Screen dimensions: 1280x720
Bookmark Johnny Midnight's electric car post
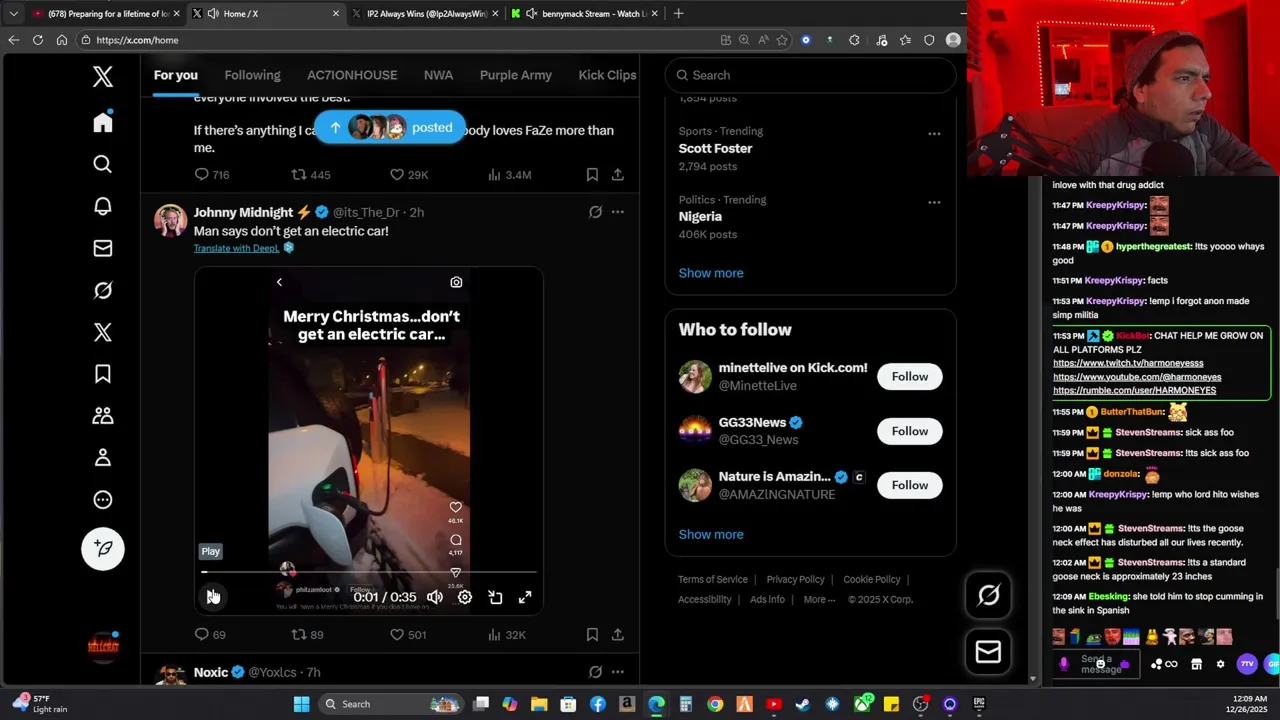[592, 634]
